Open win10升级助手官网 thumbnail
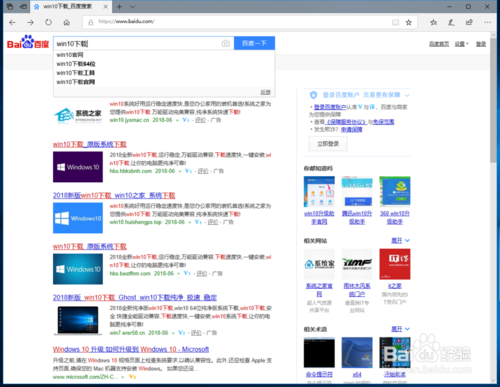Viewport: 500px width, 387px height. [x=319, y=192]
